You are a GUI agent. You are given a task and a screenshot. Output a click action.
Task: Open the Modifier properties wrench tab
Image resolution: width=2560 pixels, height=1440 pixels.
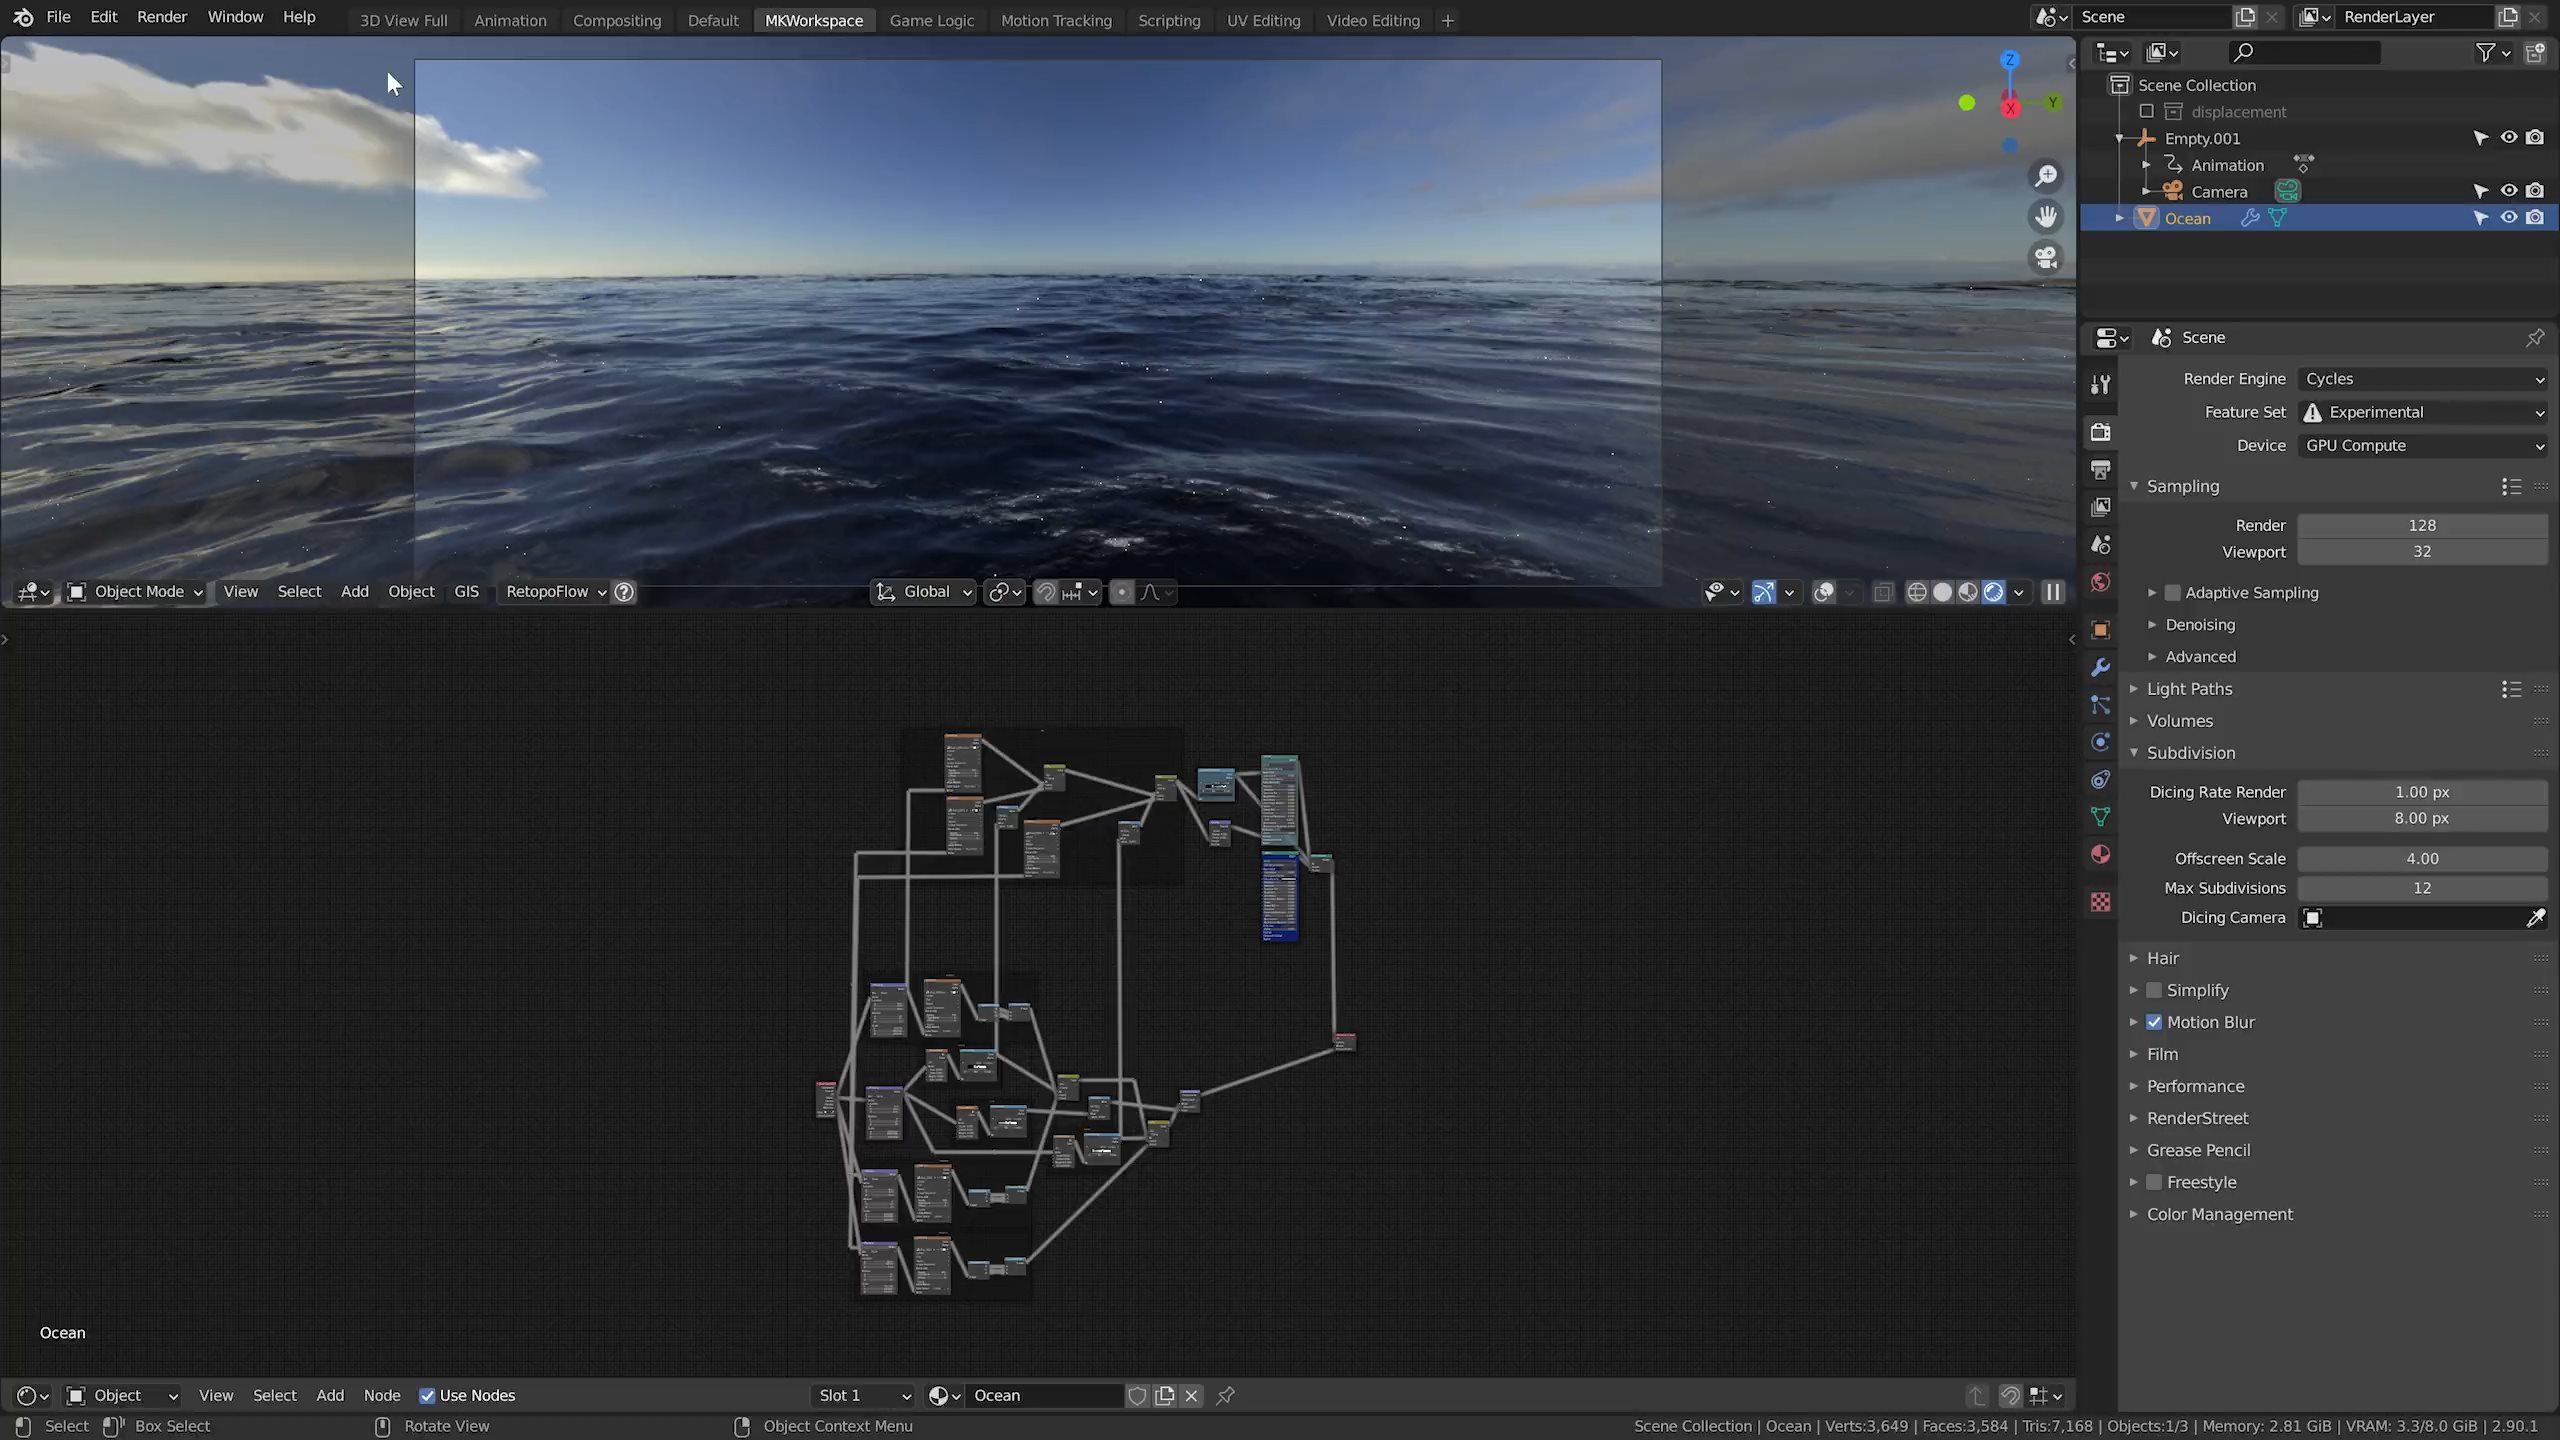pos(2100,667)
